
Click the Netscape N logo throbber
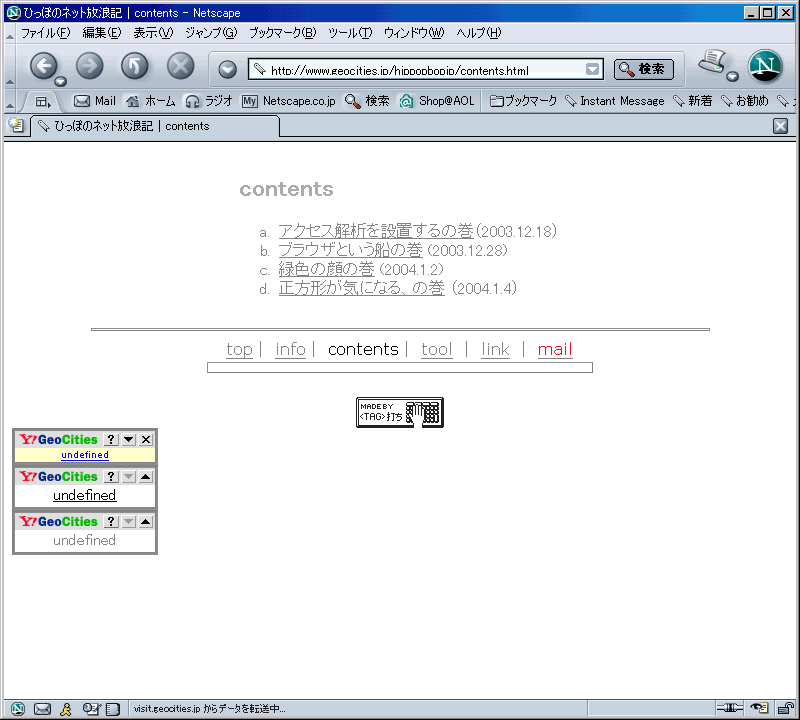765,66
